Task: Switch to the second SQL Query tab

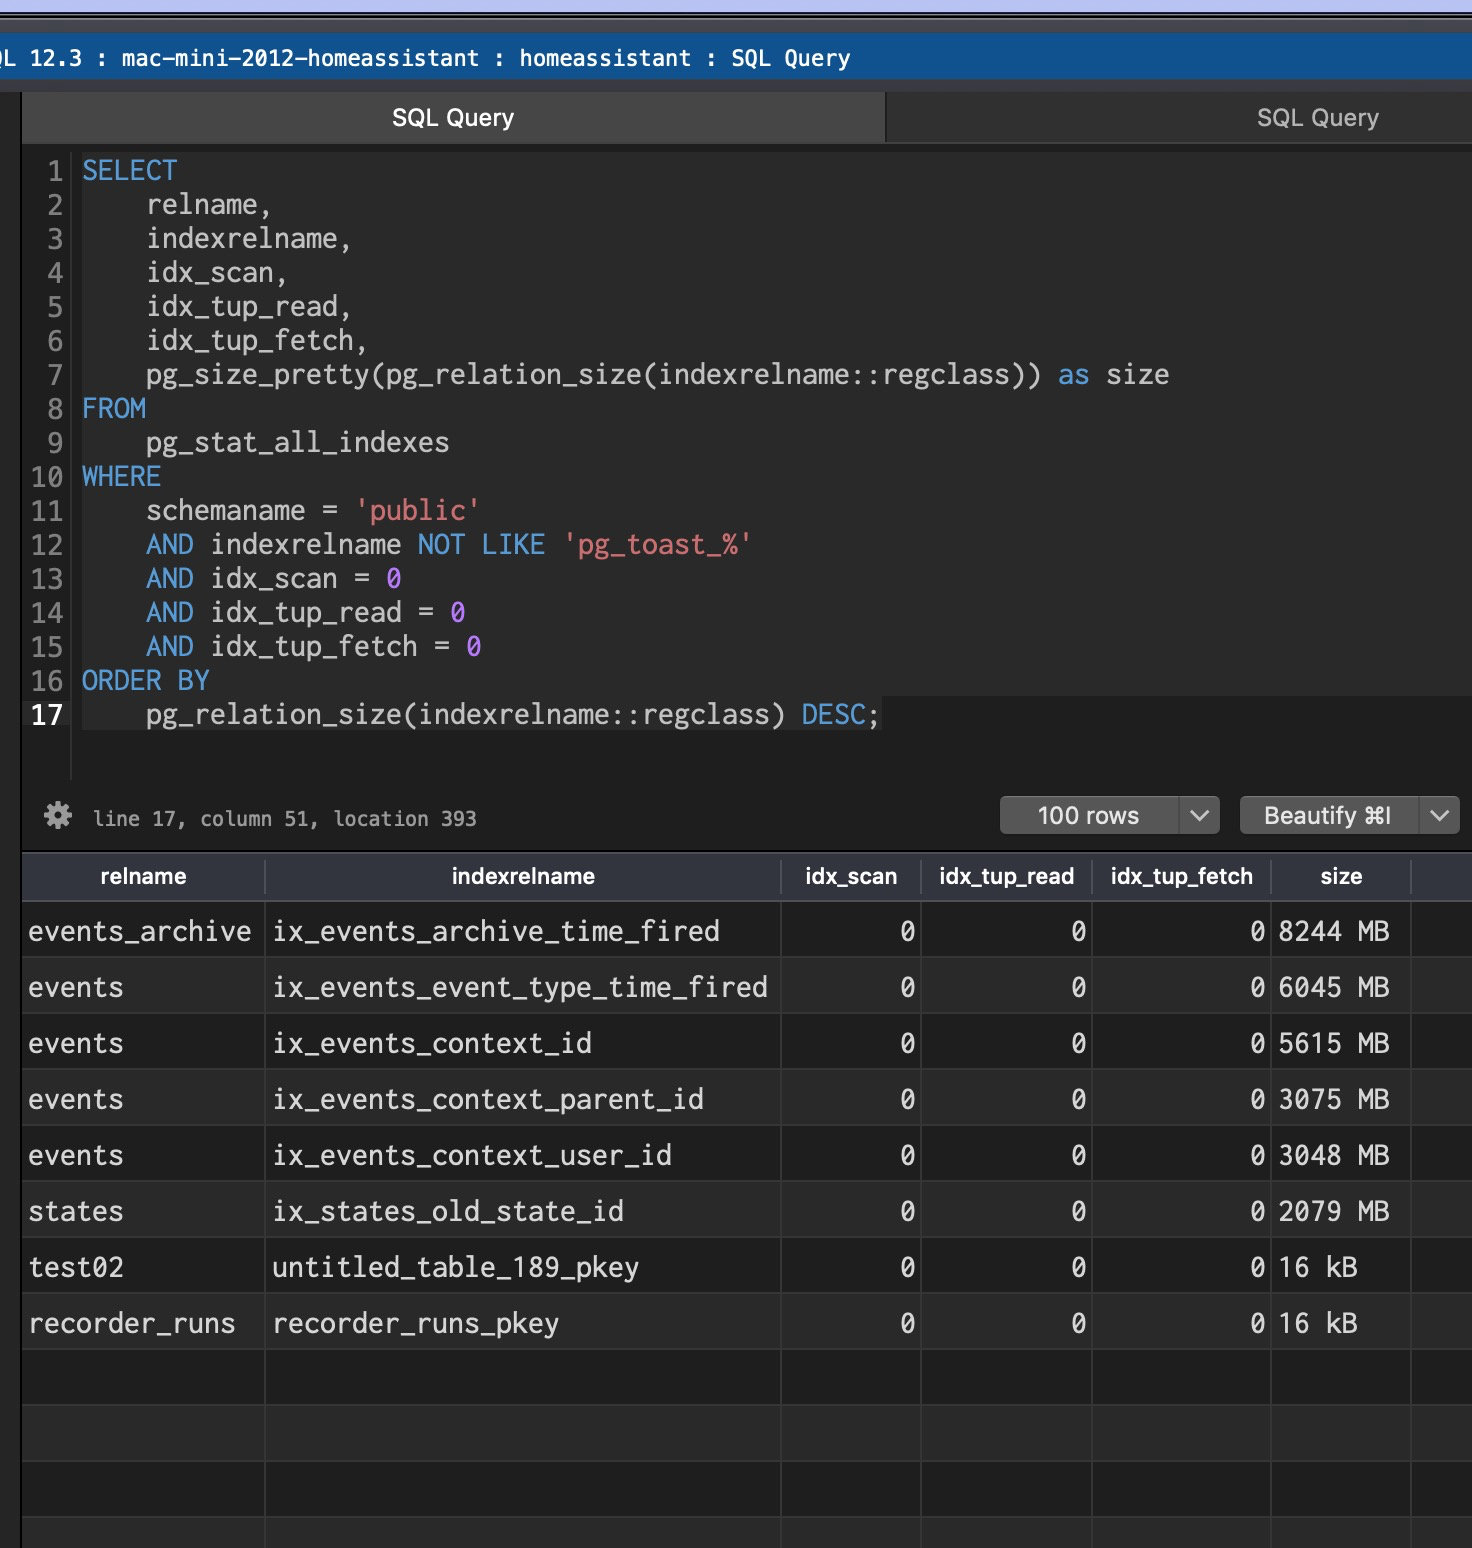Action: click(1317, 118)
